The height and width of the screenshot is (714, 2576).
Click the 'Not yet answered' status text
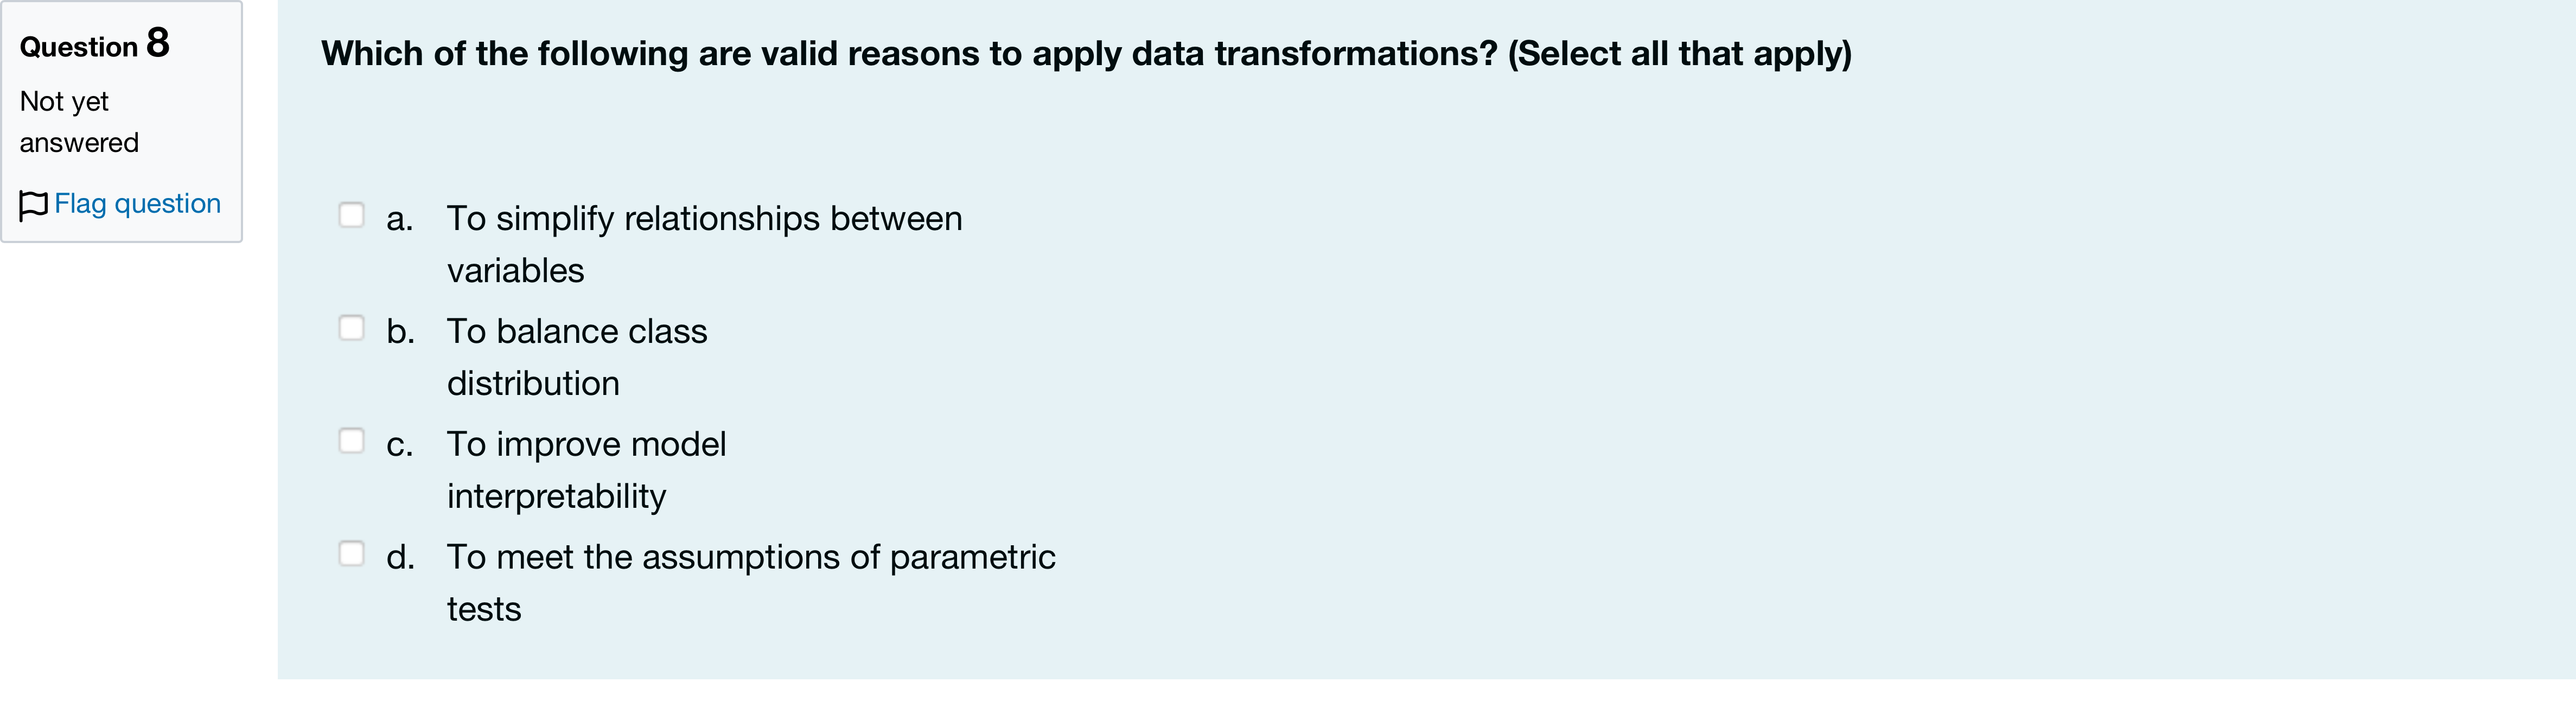pos(79,122)
